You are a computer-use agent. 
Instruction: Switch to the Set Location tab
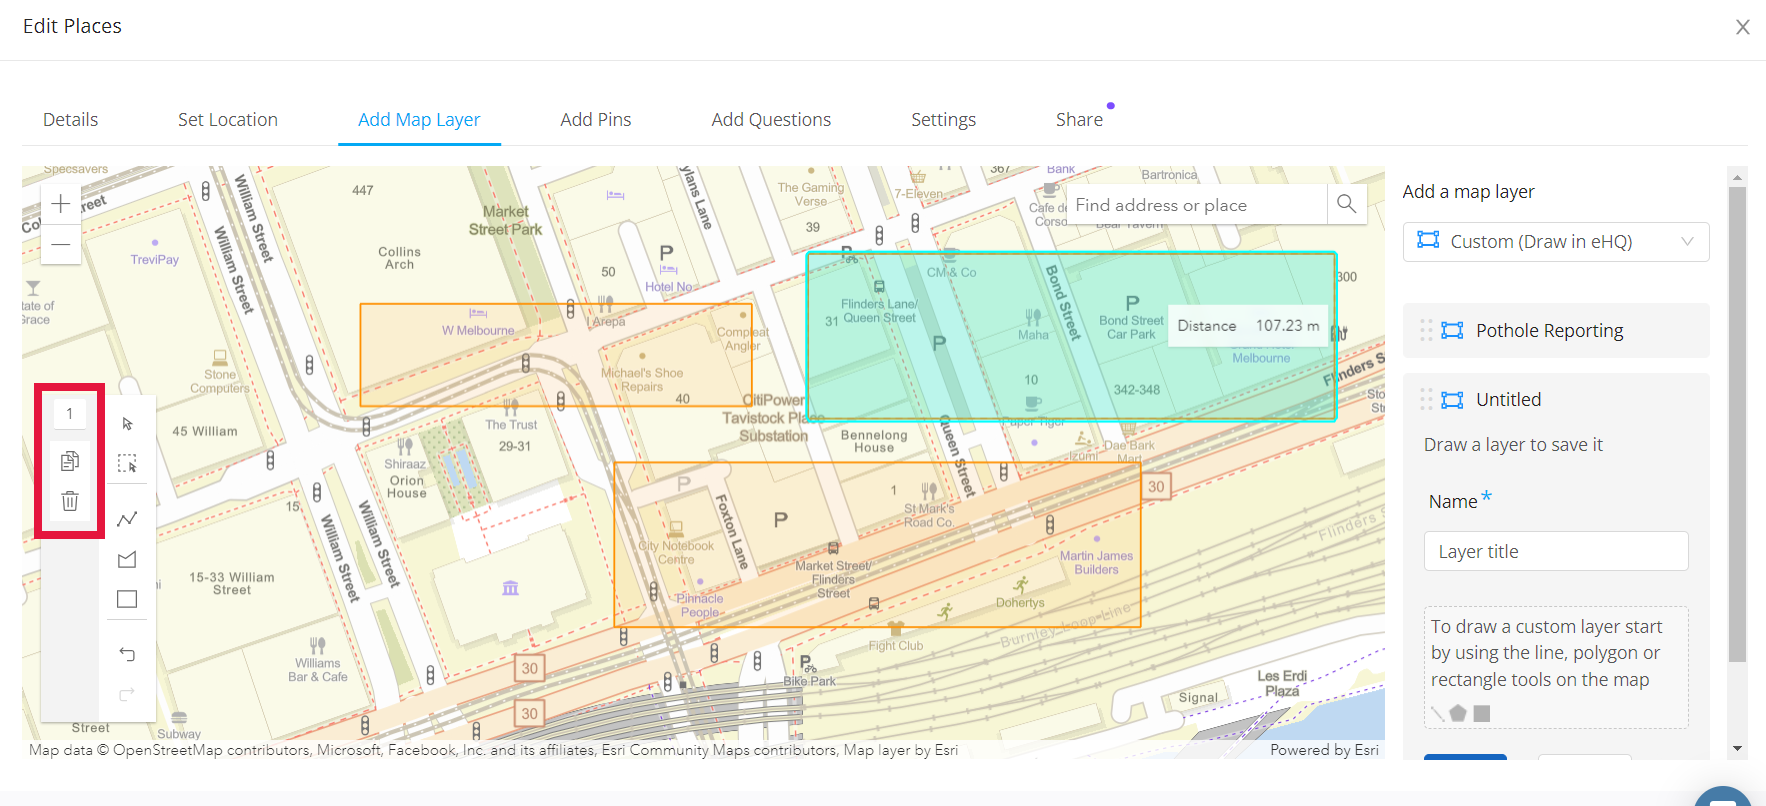228,119
